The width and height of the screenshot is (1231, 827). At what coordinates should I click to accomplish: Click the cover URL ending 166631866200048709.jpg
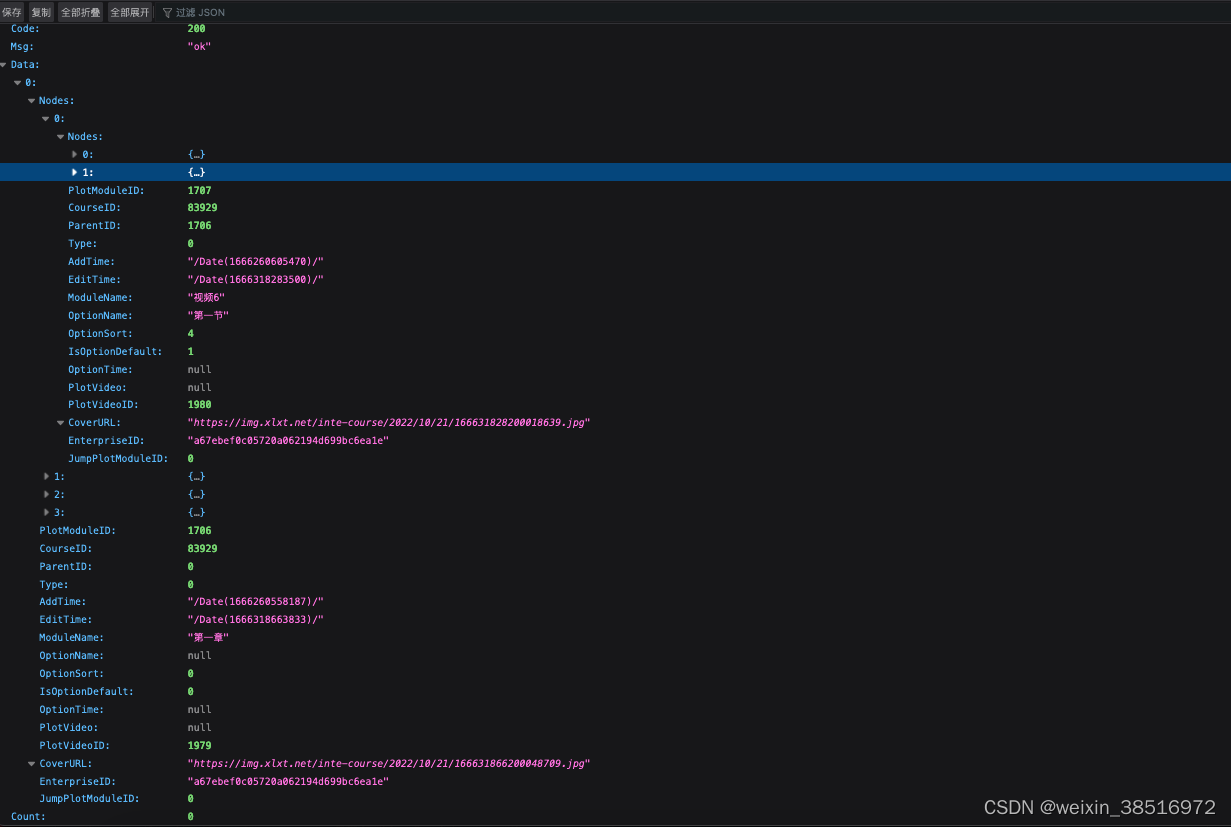[388, 763]
